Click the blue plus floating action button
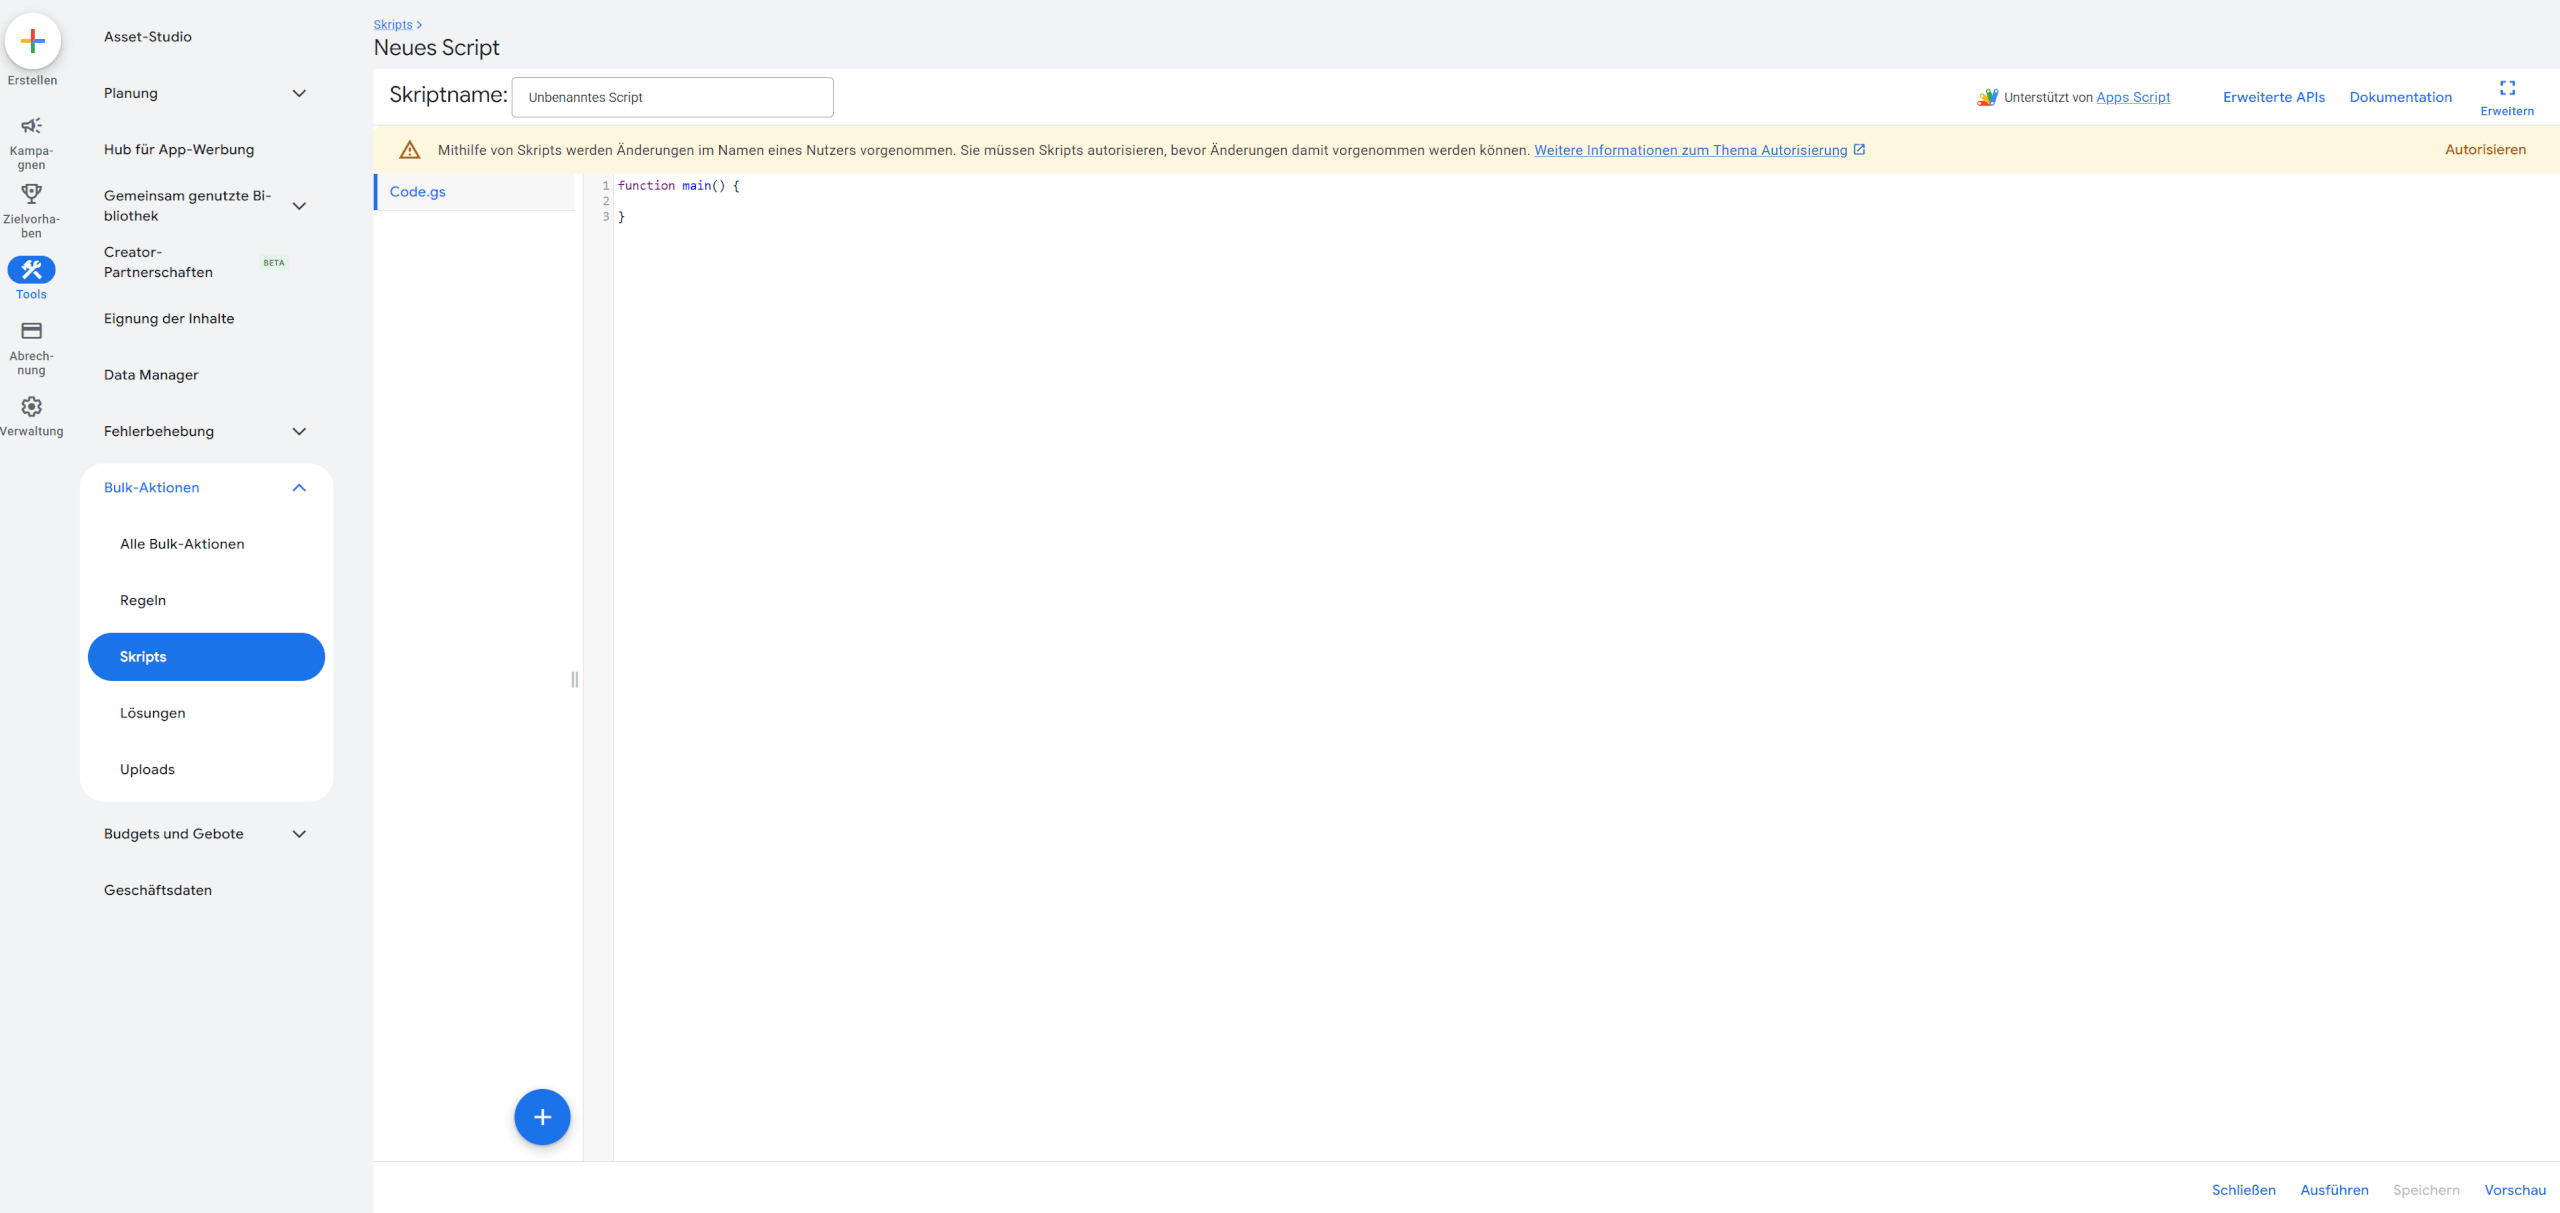This screenshot has height=1213, width=2560. 542,1117
